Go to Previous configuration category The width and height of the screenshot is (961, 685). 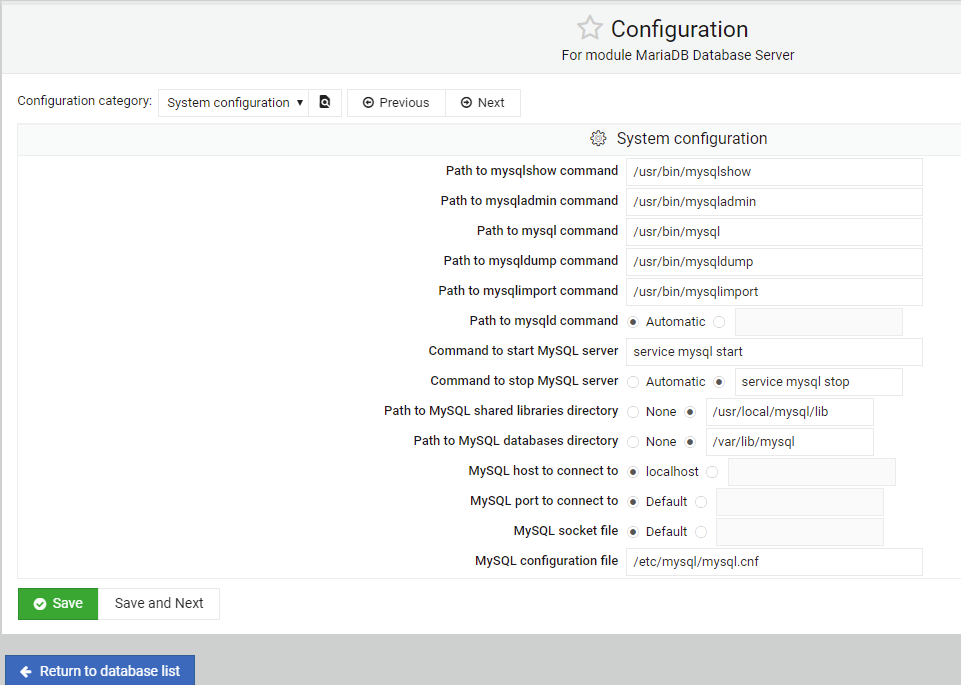point(396,103)
